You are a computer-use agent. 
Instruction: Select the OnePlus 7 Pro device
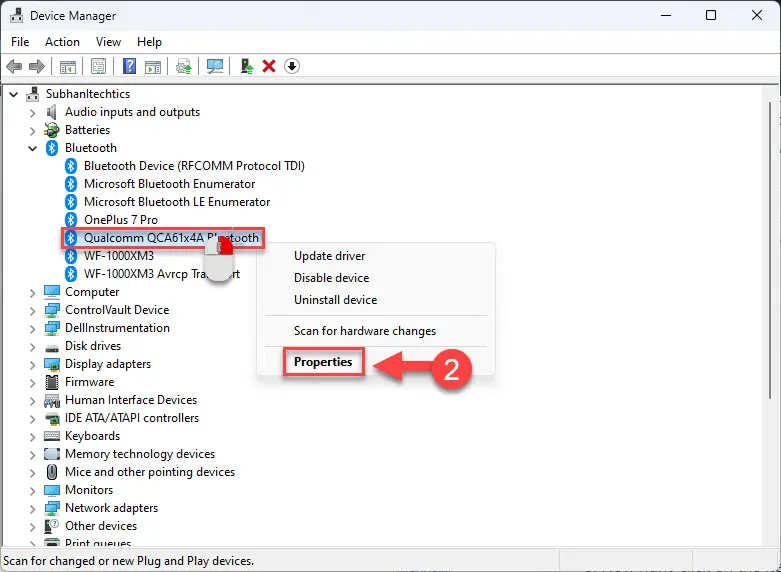(121, 220)
